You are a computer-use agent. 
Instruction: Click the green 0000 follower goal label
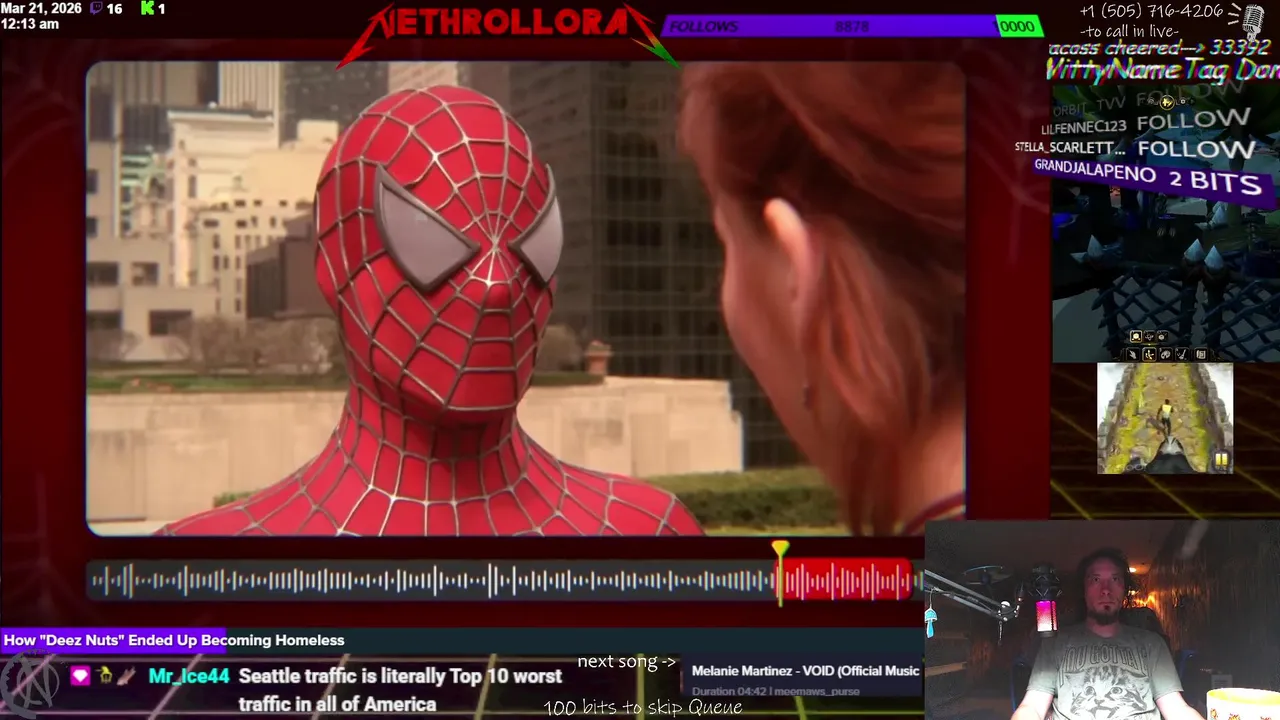coord(1017,26)
